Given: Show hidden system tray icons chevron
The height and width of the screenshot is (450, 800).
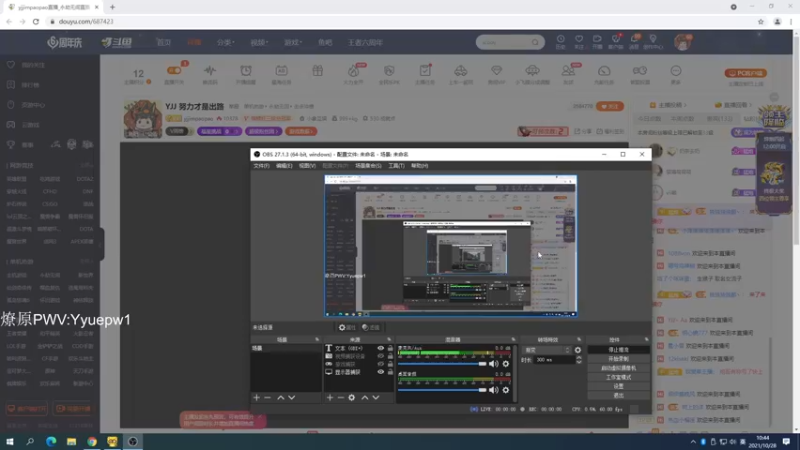Looking at the screenshot, I should (693, 442).
